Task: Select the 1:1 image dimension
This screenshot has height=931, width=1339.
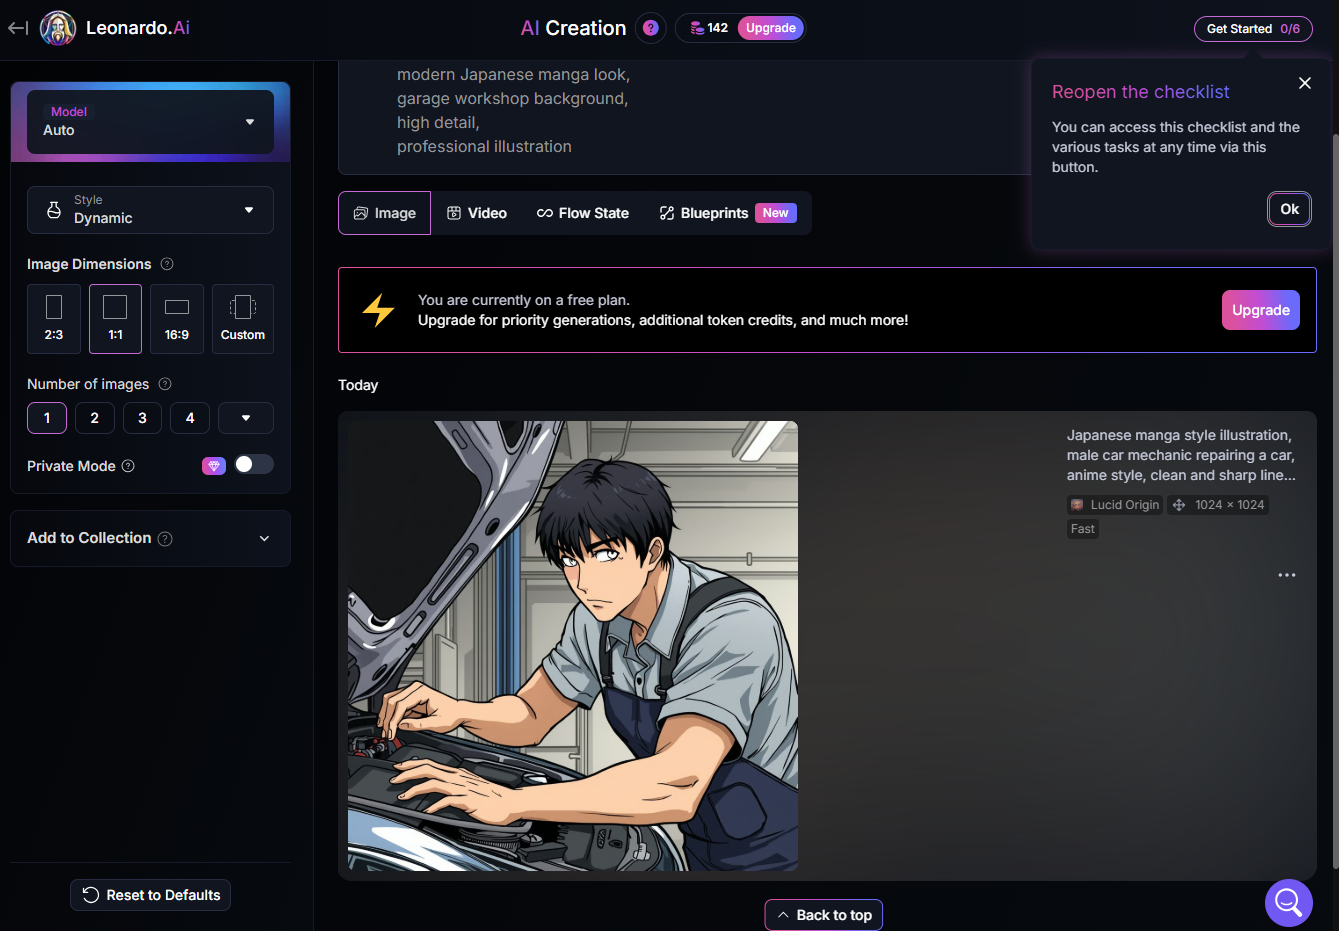Action: coord(115,318)
